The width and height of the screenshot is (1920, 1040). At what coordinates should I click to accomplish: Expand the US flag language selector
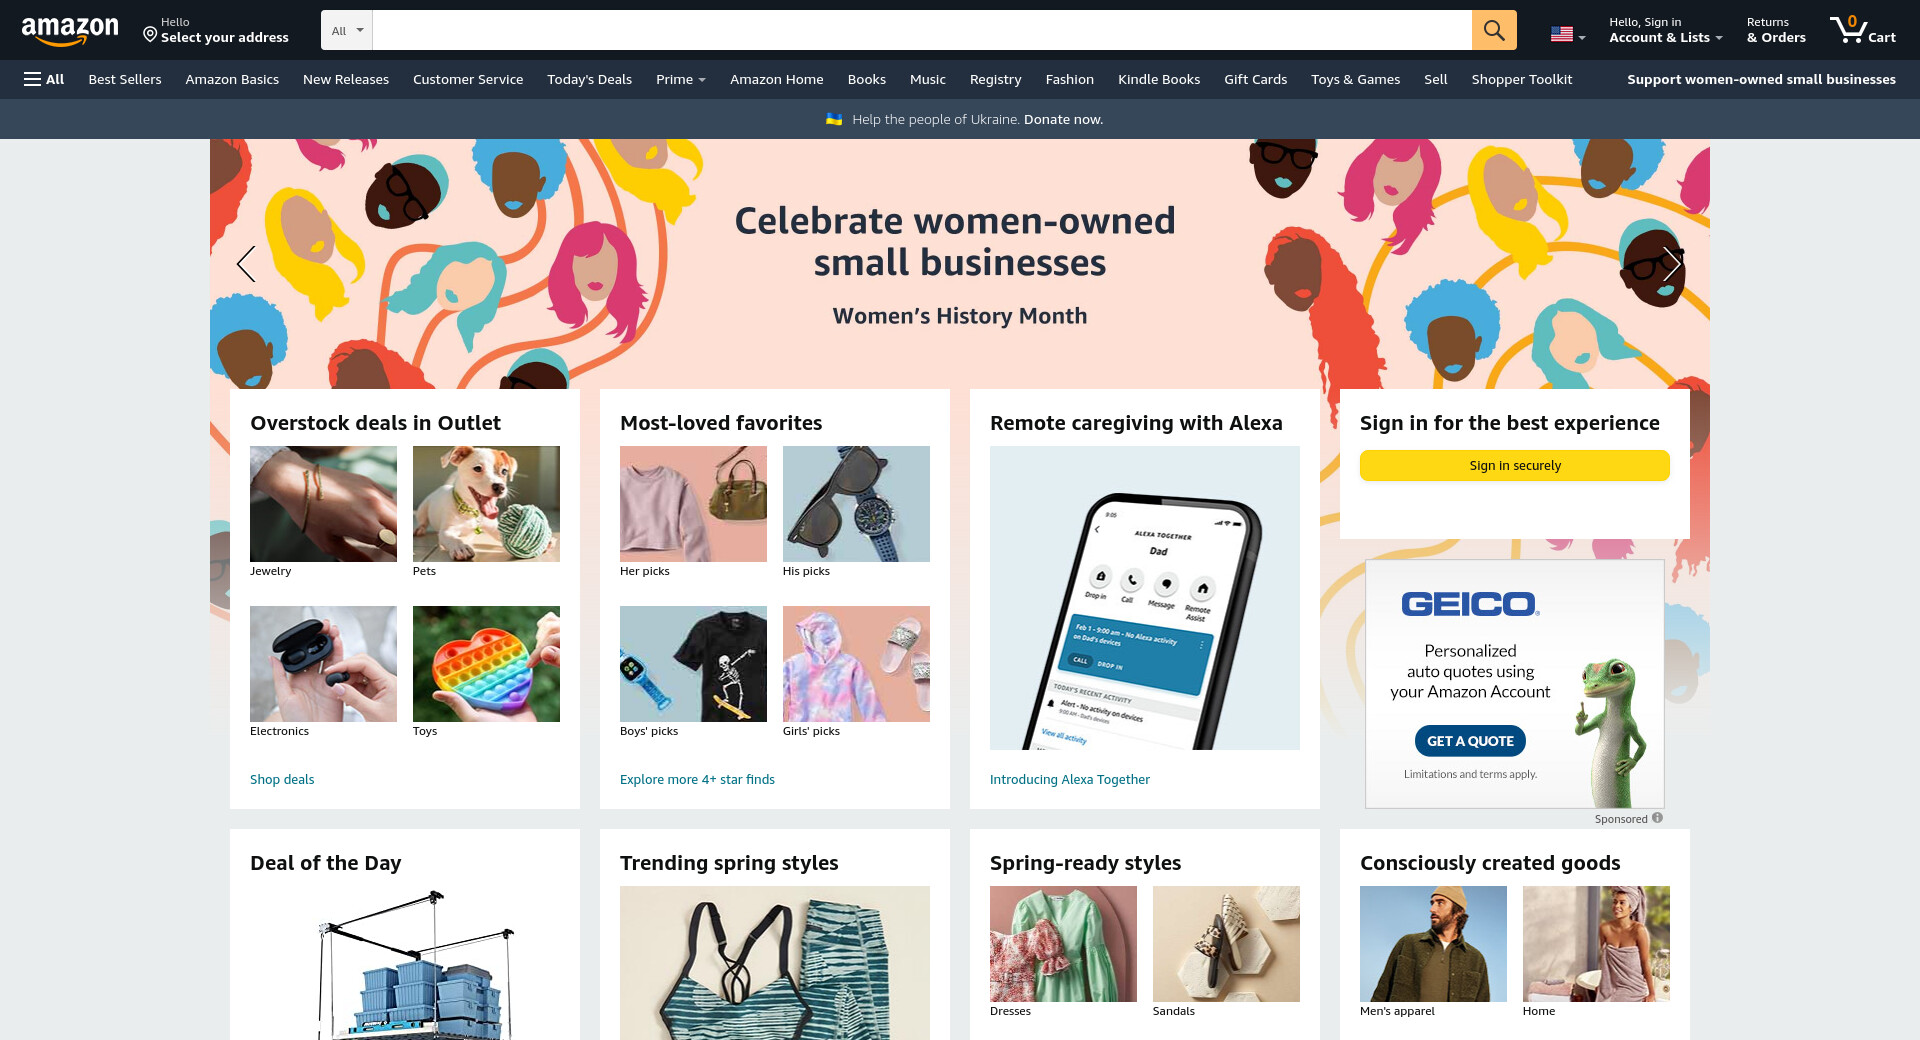point(1568,34)
